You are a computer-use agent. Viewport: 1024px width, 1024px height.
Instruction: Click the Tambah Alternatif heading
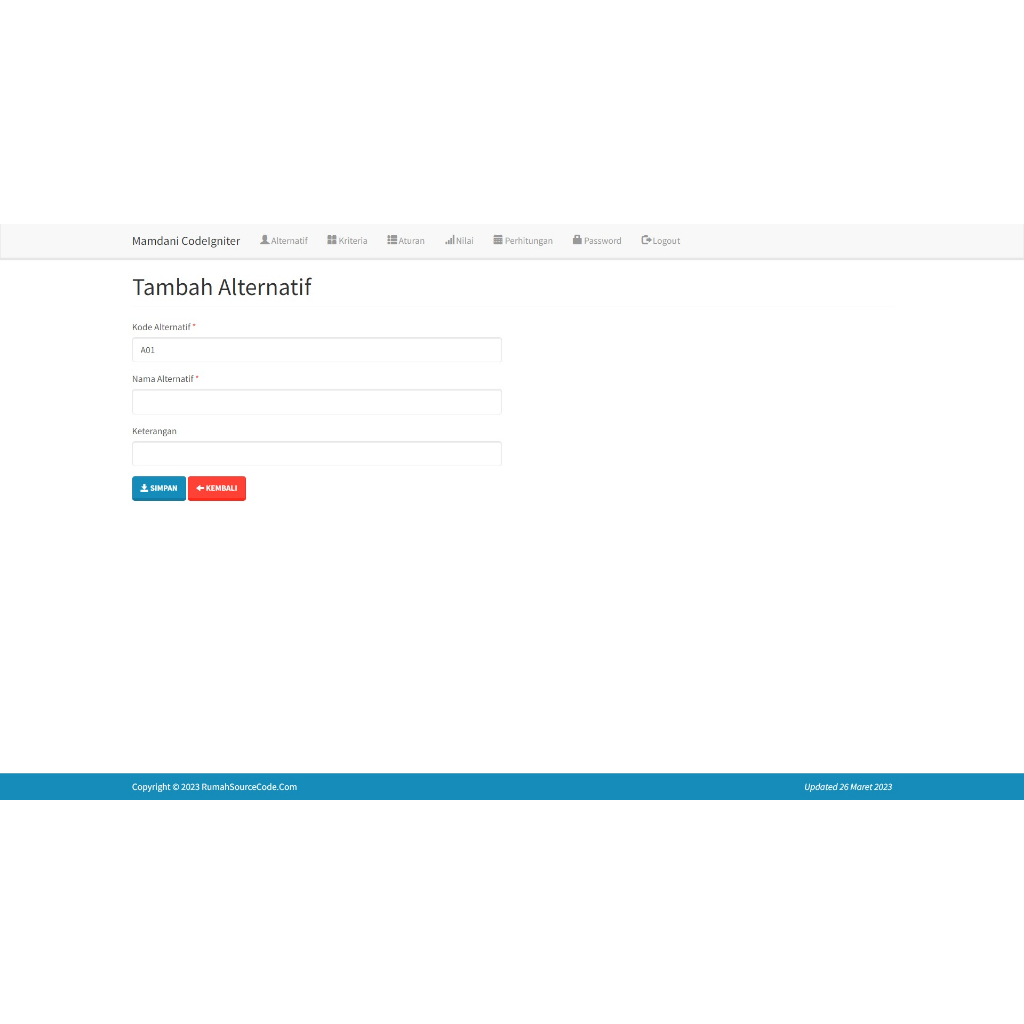pyautogui.click(x=222, y=287)
